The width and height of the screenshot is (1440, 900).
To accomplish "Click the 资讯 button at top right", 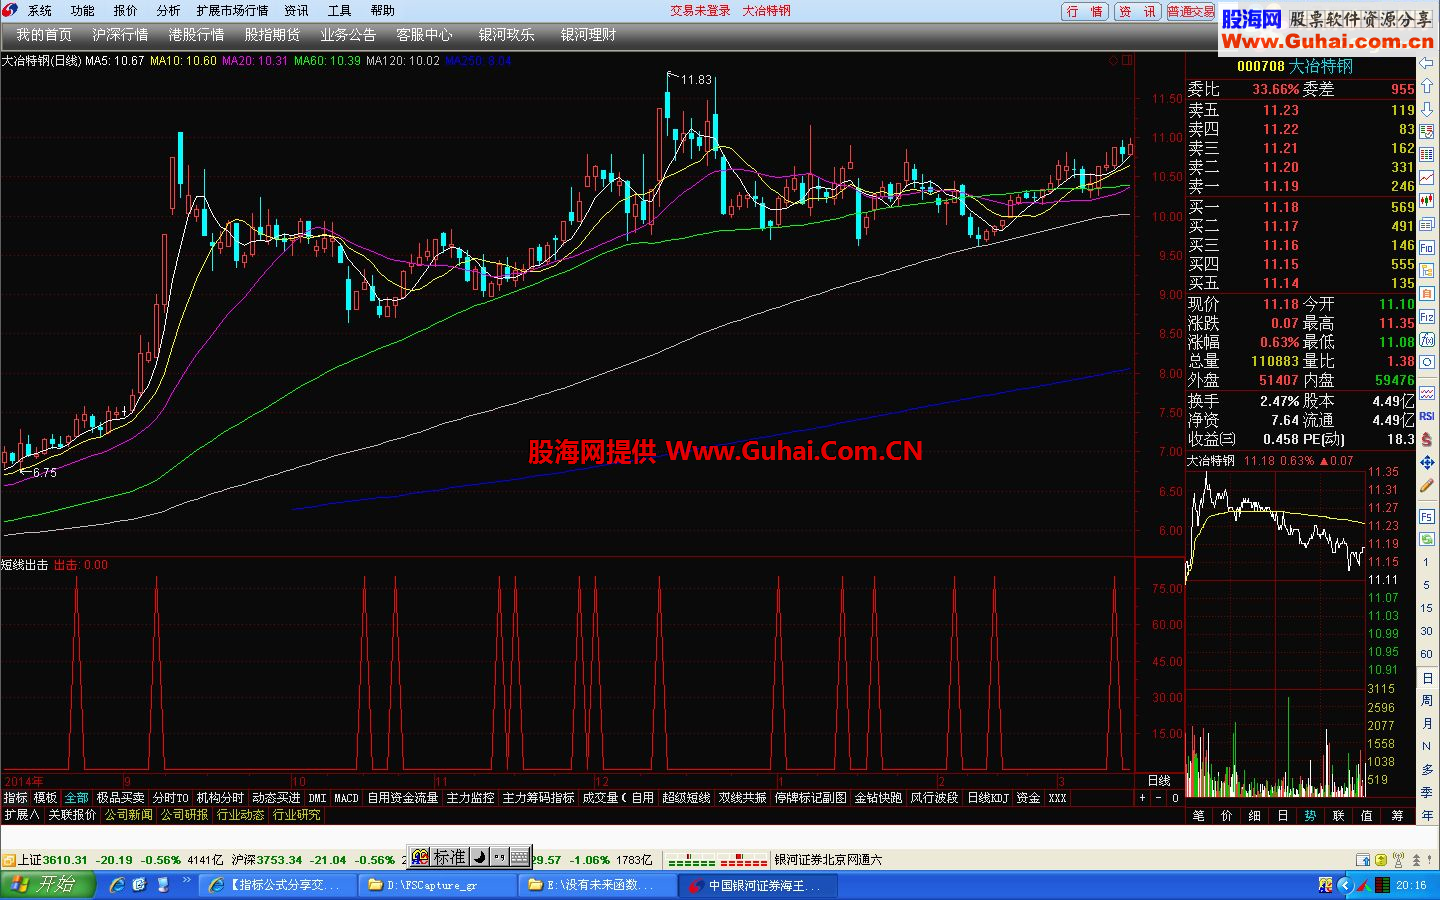I will (x=1138, y=12).
